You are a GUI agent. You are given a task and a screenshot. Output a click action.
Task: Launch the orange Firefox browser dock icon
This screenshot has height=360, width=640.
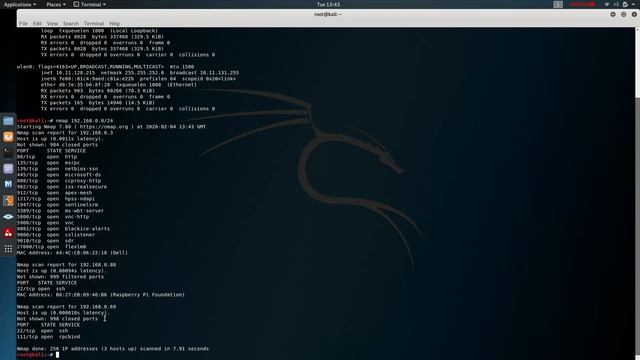(8, 136)
